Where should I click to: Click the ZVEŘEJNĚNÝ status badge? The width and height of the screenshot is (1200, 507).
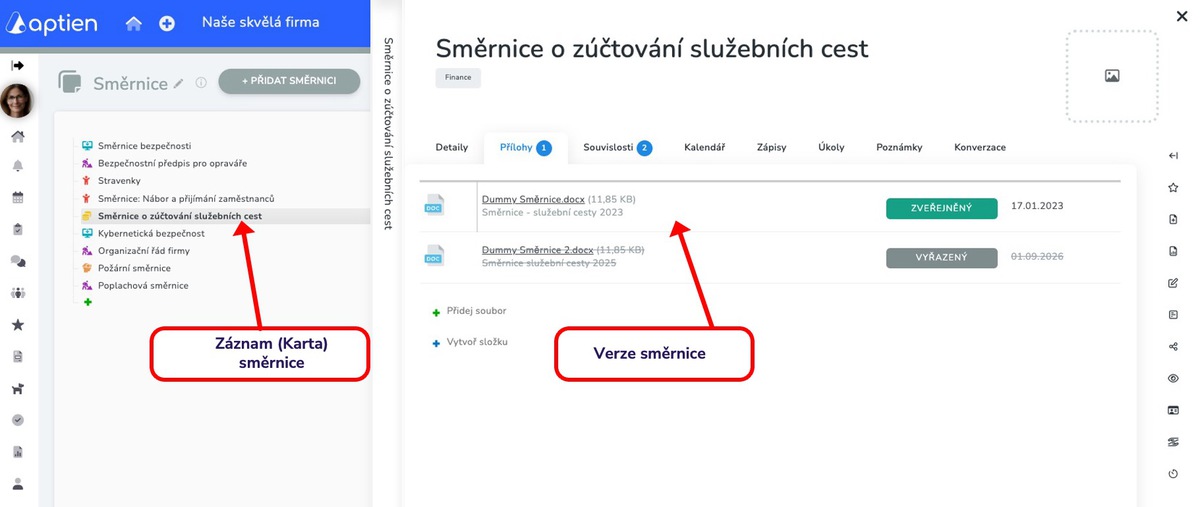click(942, 208)
